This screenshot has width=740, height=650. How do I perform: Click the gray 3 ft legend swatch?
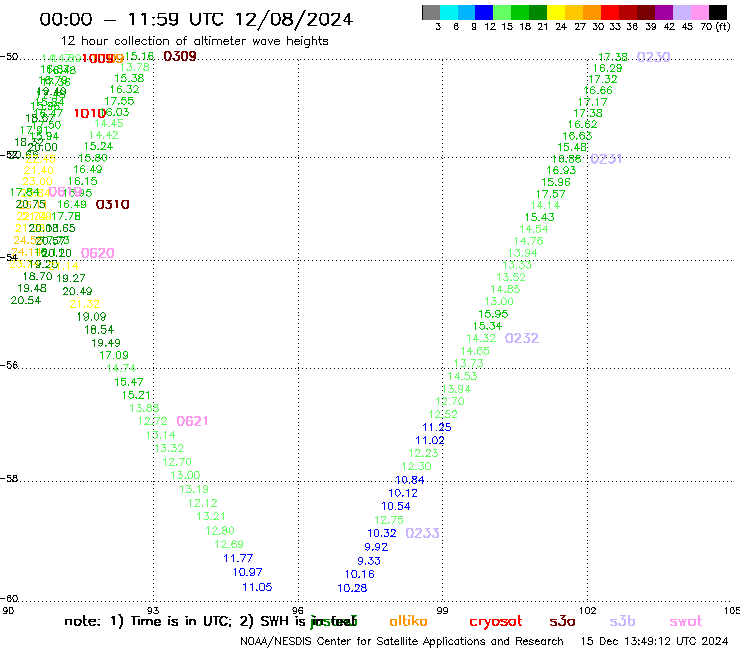coord(431,12)
